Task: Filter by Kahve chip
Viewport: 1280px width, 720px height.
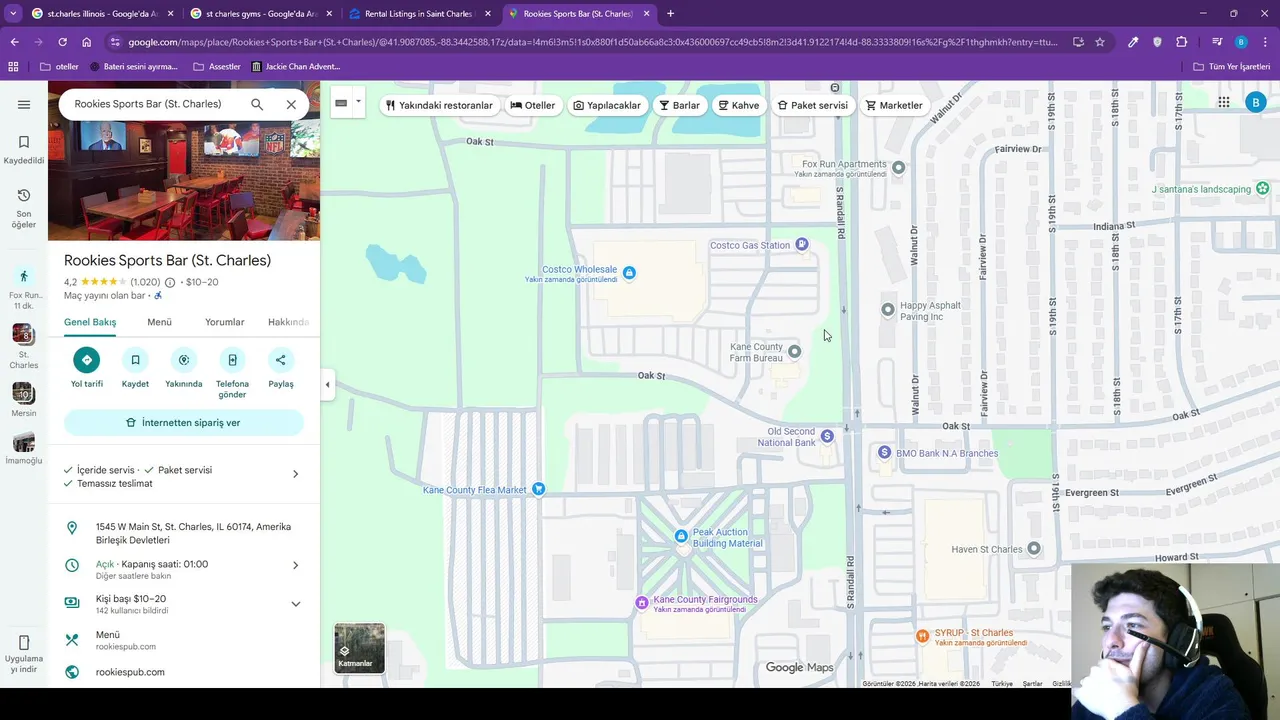Action: (739, 105)
